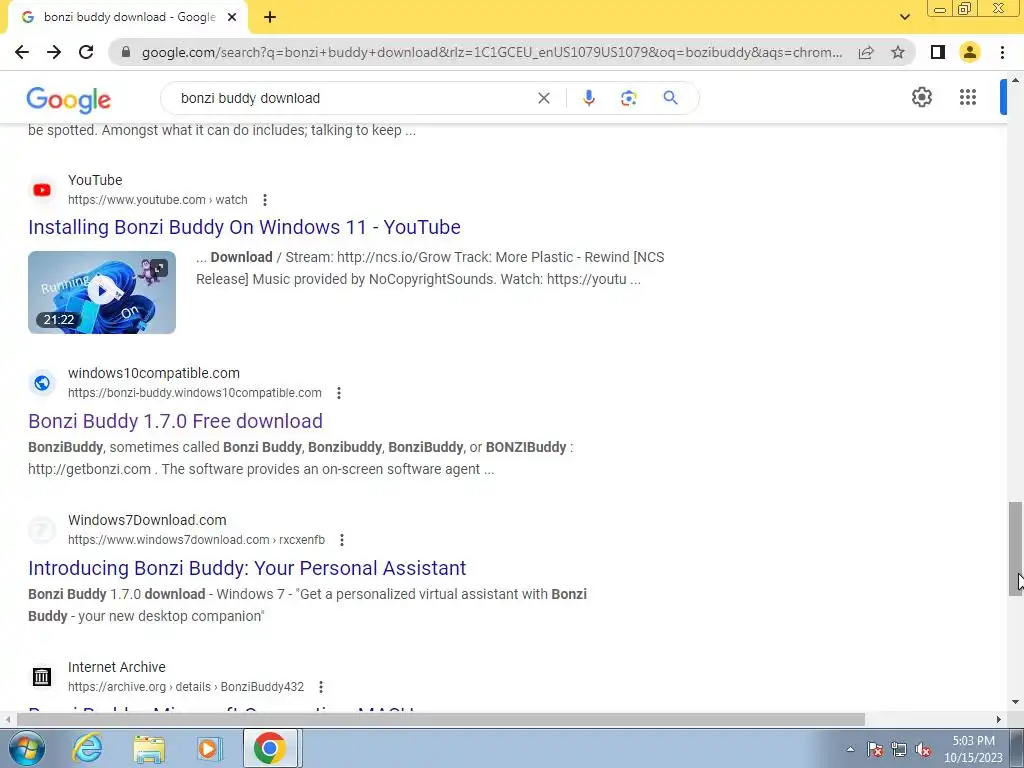Go forward with the browser forward arrow

[54, 52]
